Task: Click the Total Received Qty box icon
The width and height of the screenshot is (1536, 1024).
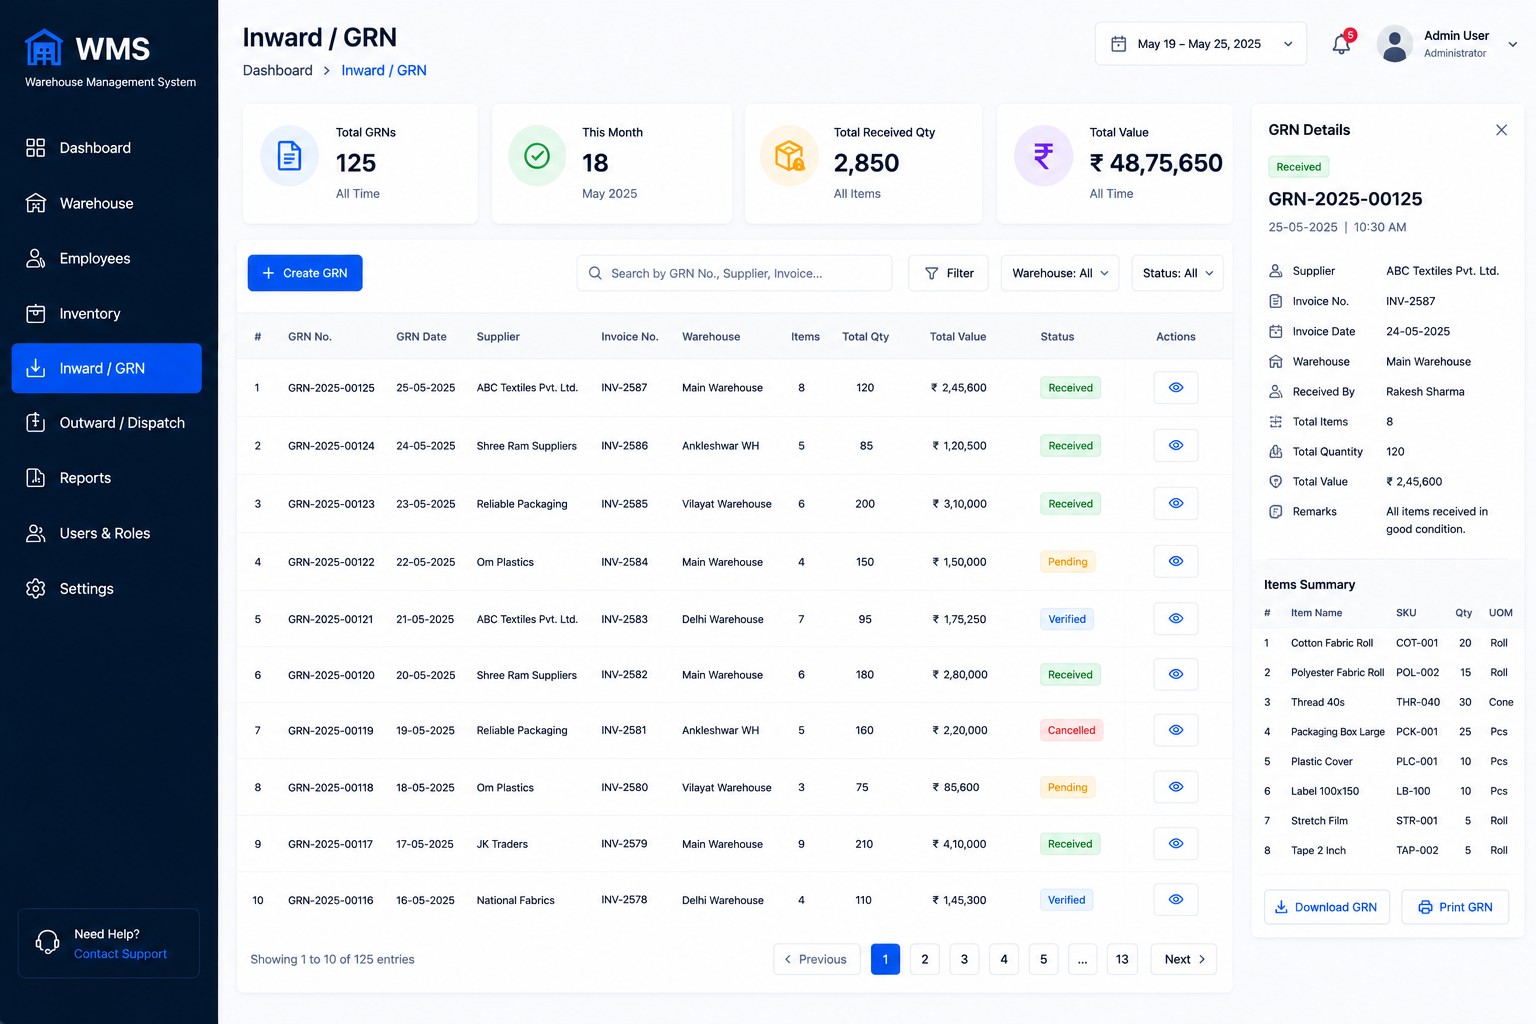Action: click(x=789, y=156)
